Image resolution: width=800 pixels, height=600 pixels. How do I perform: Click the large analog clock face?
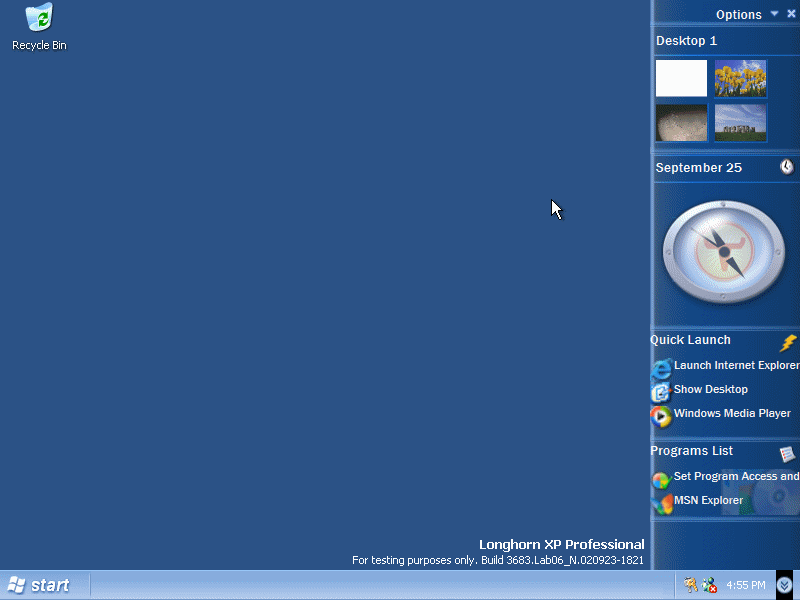pyautogui.click(x=723, y=252)
